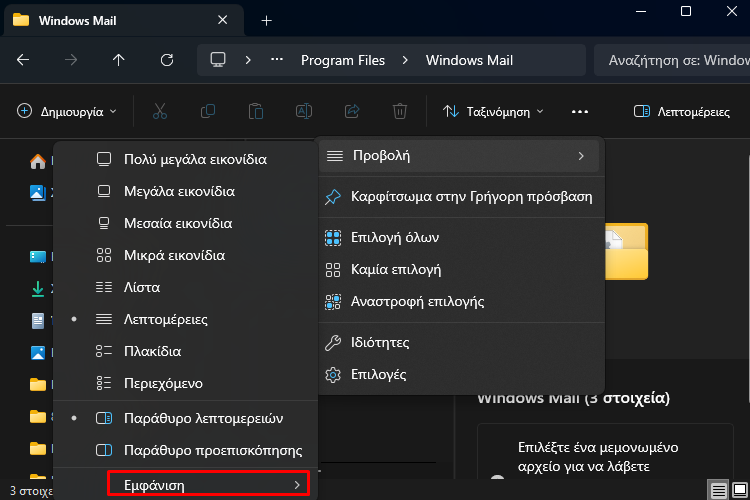Choose Αναστροφή επιλογής menu item

[x=459, y=301]
